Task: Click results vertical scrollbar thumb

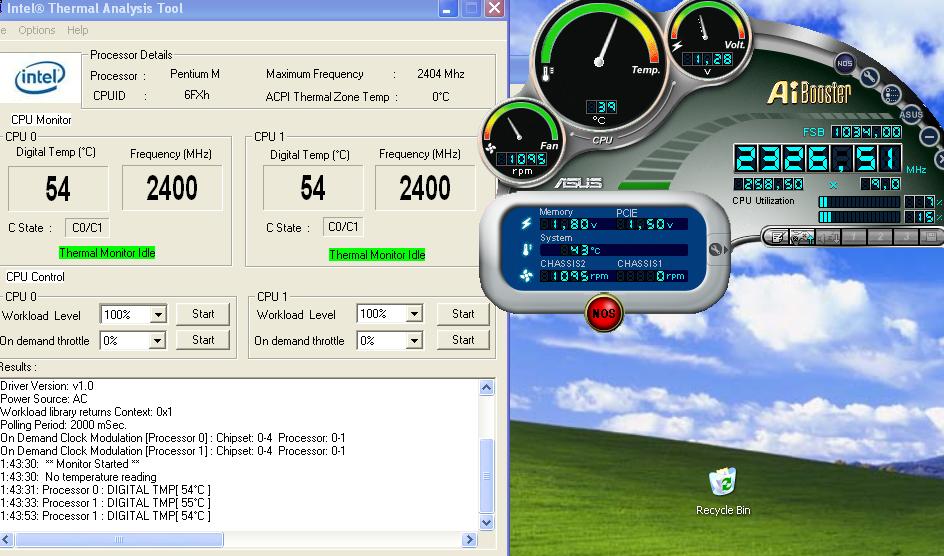Action: tap(486, 475)
